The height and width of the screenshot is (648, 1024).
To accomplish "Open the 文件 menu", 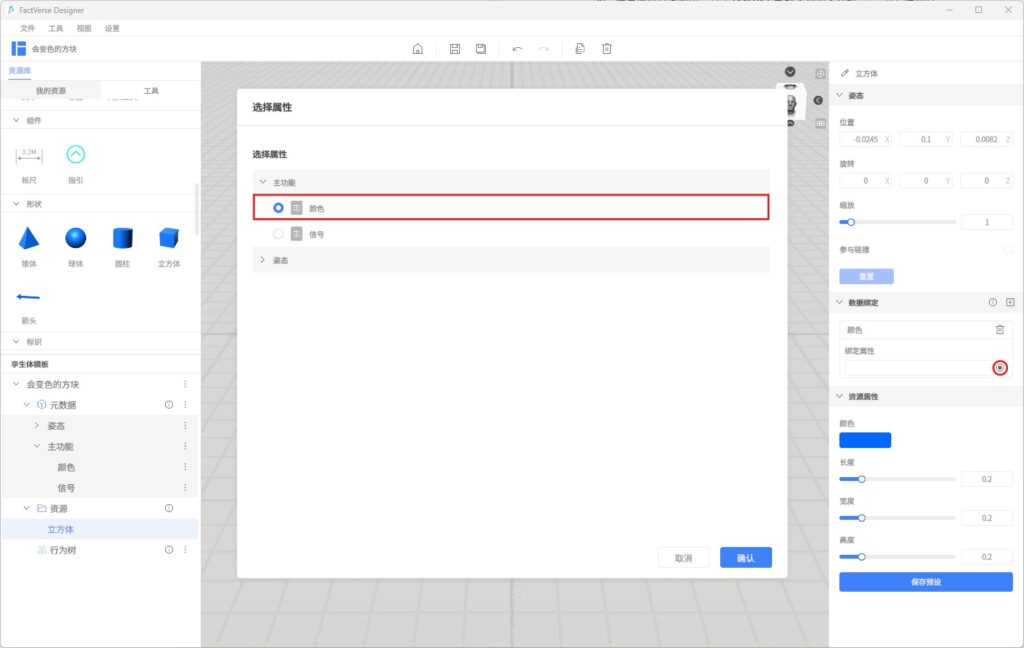I will pos(28,28).
